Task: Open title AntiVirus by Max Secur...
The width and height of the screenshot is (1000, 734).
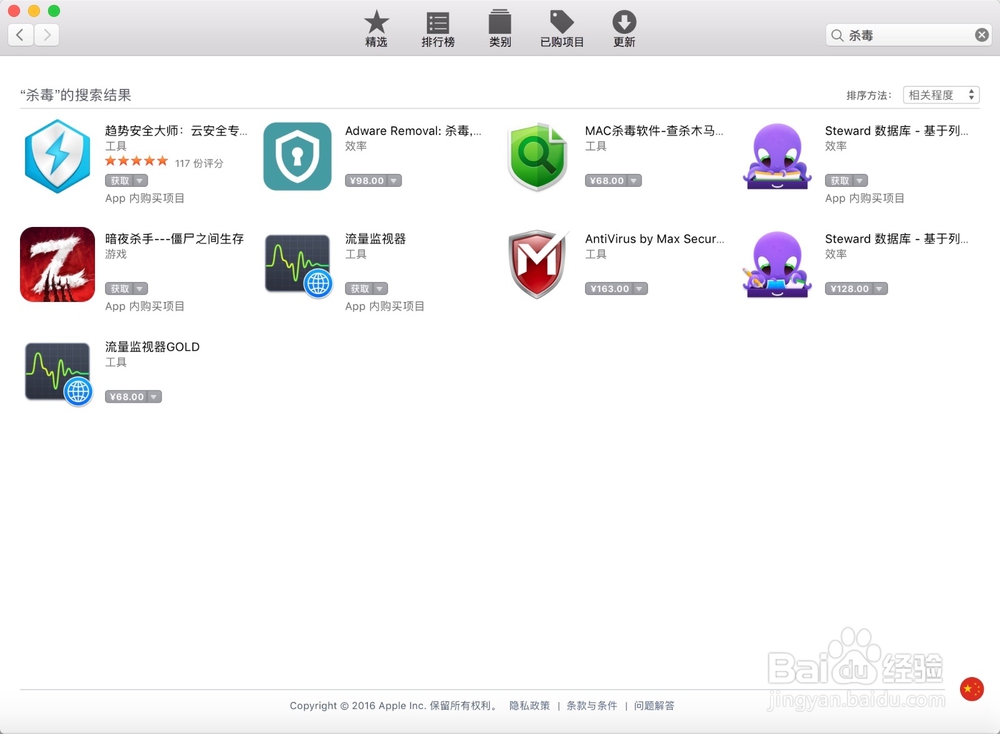Action: 655,239
